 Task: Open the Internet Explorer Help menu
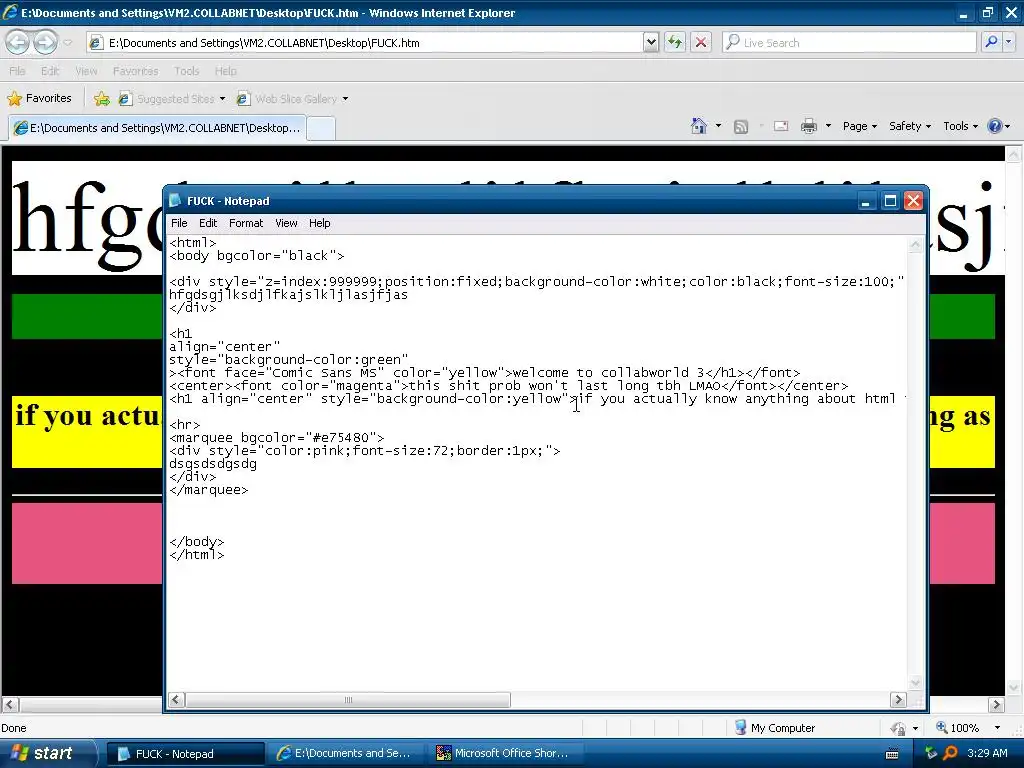[x=225, y=71]
